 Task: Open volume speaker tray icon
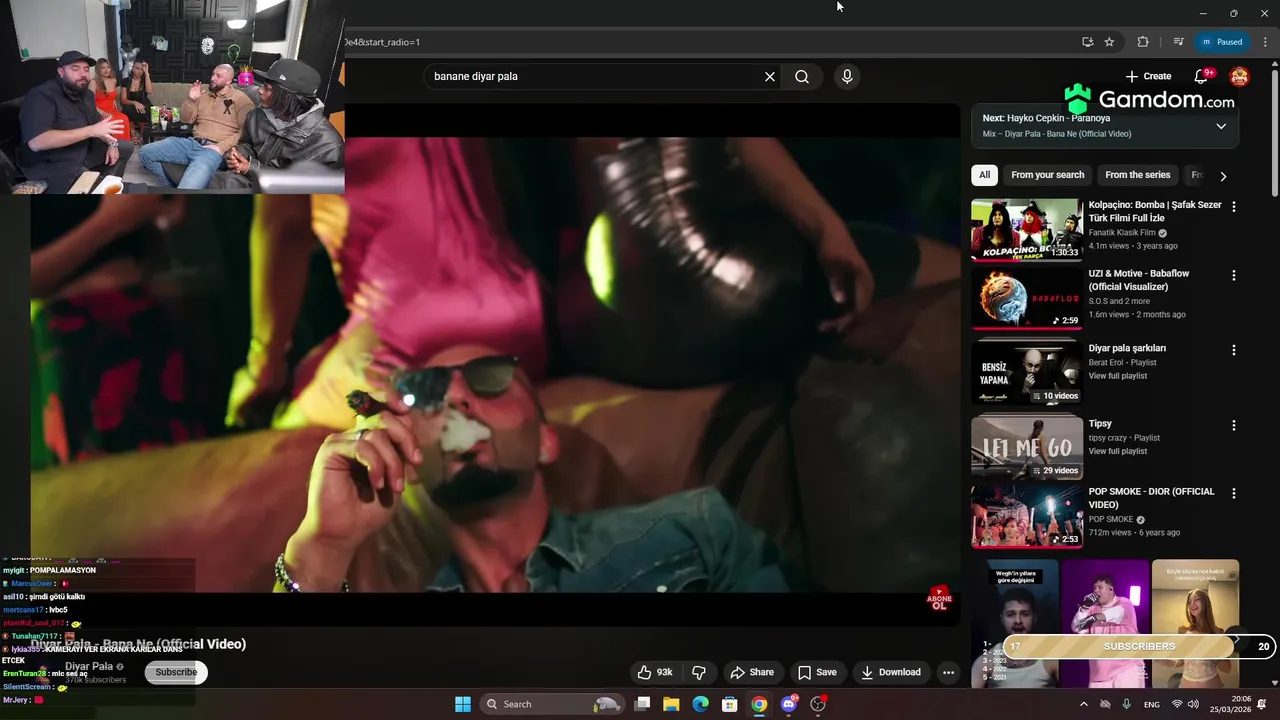coord(1193,704)
